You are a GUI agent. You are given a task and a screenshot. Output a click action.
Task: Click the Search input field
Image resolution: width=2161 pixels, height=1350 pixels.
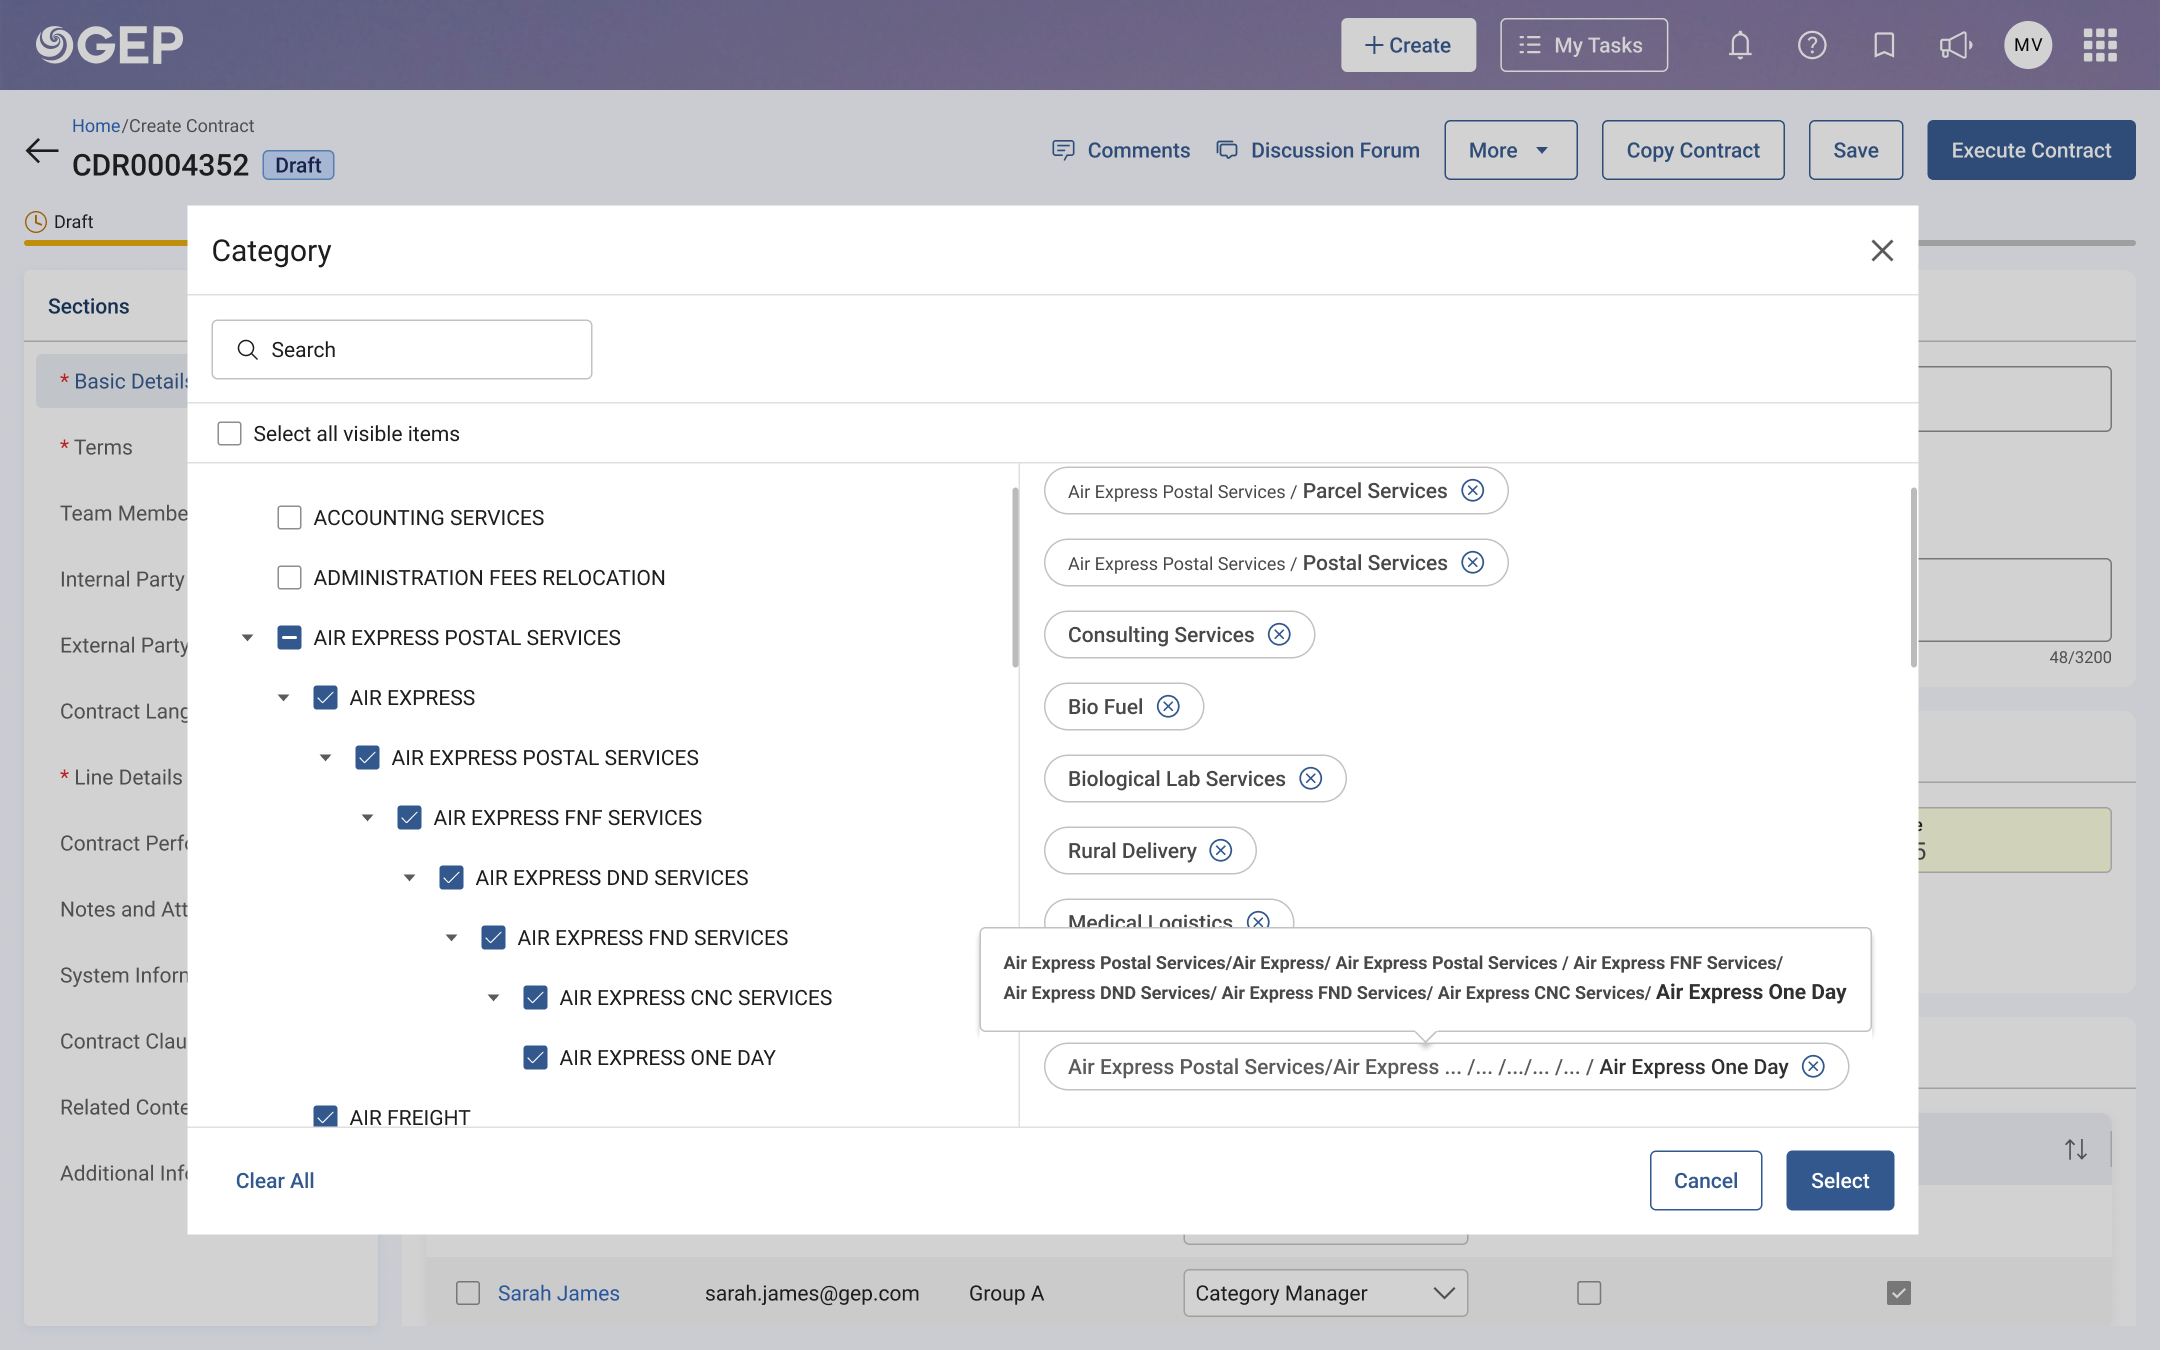pos(402,350)
